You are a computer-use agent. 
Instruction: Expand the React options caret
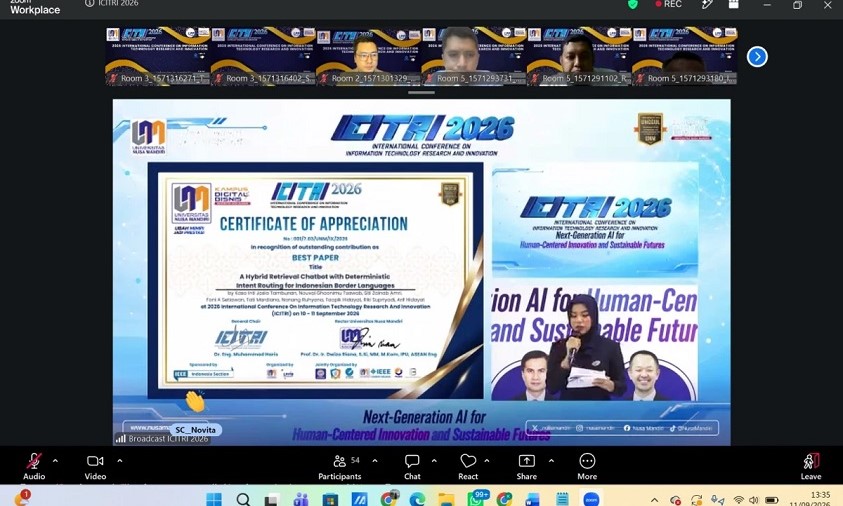click(x=487, y=461)
